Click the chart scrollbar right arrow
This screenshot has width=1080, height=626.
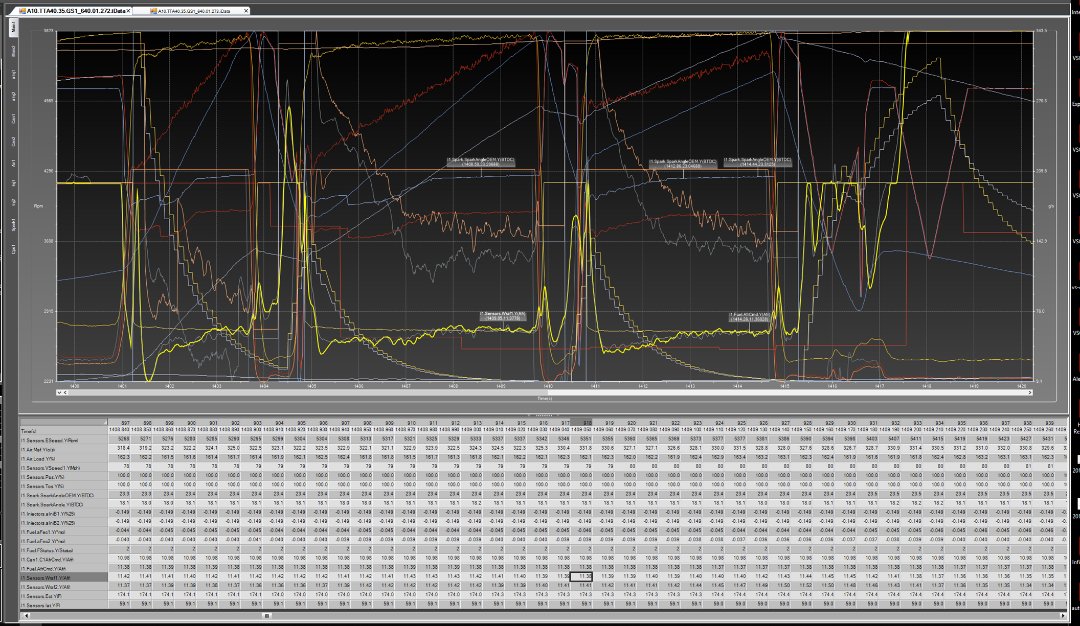pyautogui.click(x=1031, y=393)
